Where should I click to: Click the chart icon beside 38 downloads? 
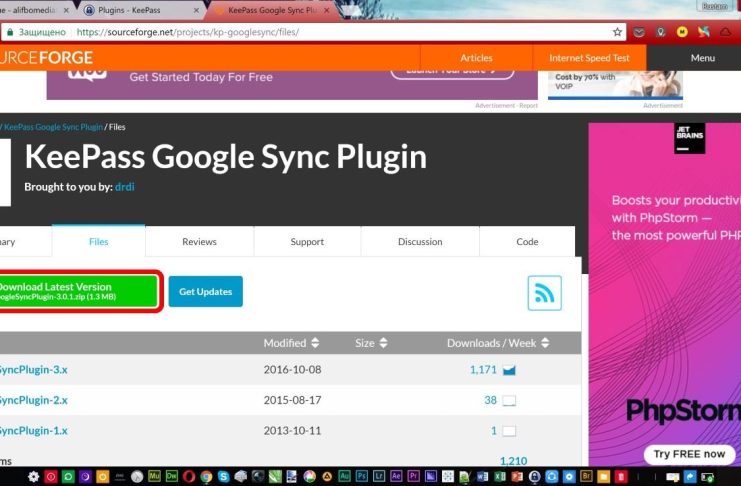[x=509, y=401]
